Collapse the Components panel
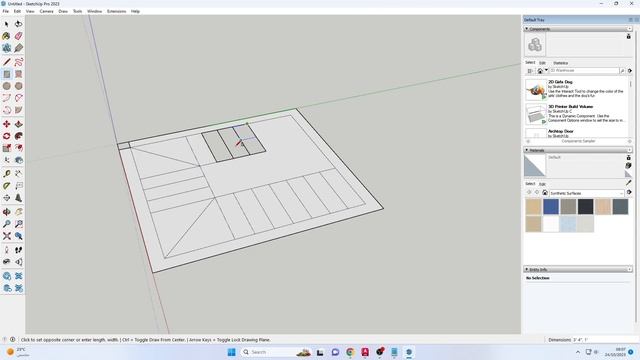Image resolution: width=640 pixels, height=360 pixels. point(527,29)
